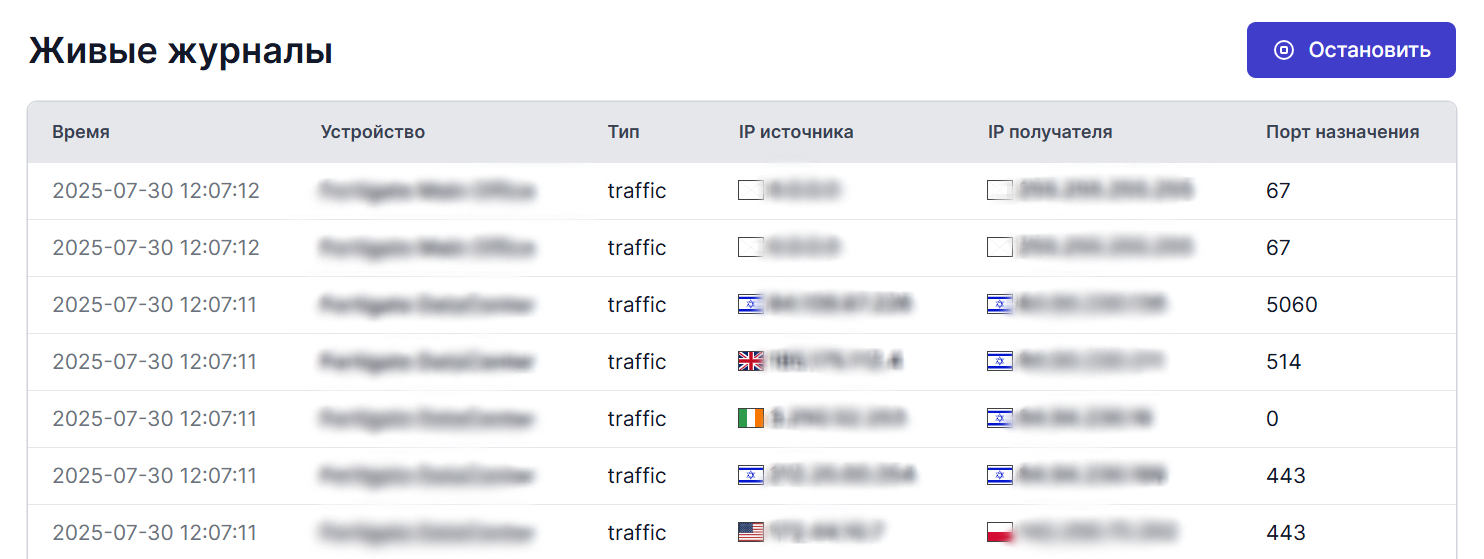The width and height of the screenshot is (1484, 559).
Task: Click Israel destination flag in port 514 row
Action: point(1000,361)
